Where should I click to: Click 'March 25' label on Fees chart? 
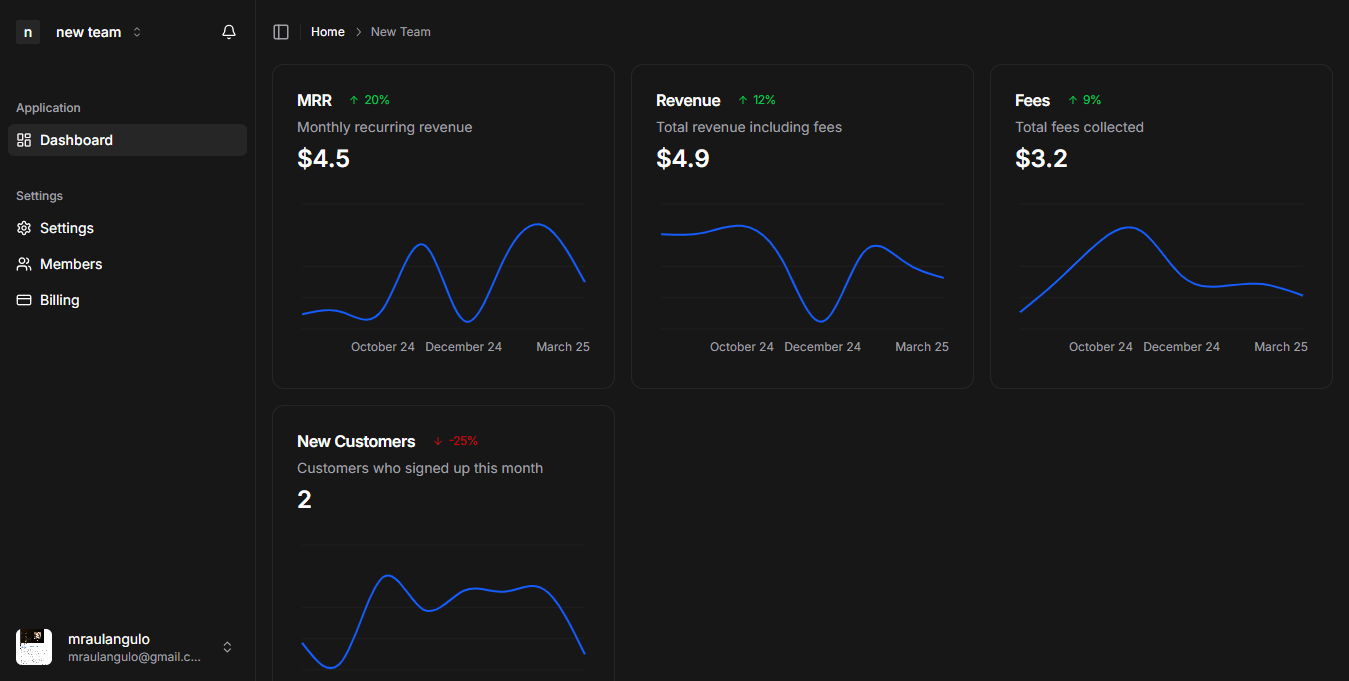click(x=1281, y=347)
